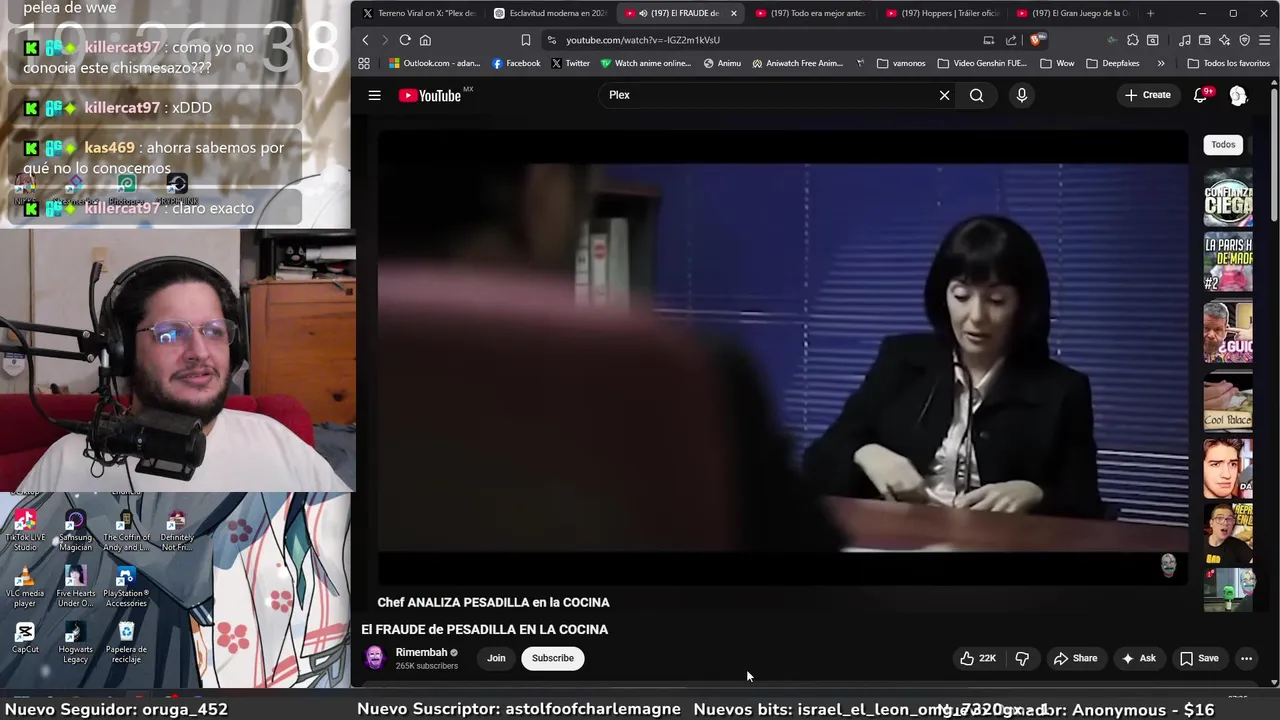
Task: Click the address bar URL youtube.com/watch
Action: click(x=642, y=40)
